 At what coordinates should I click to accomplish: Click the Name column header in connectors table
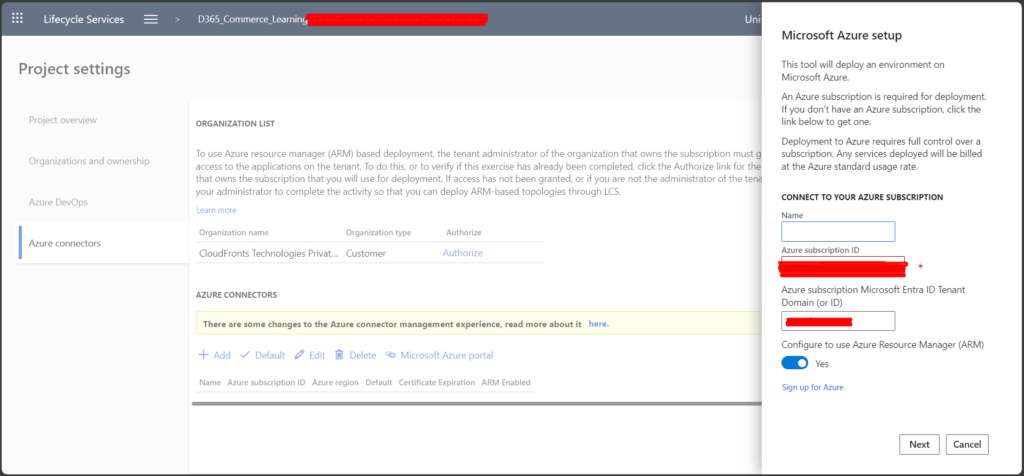pos(210,383)
